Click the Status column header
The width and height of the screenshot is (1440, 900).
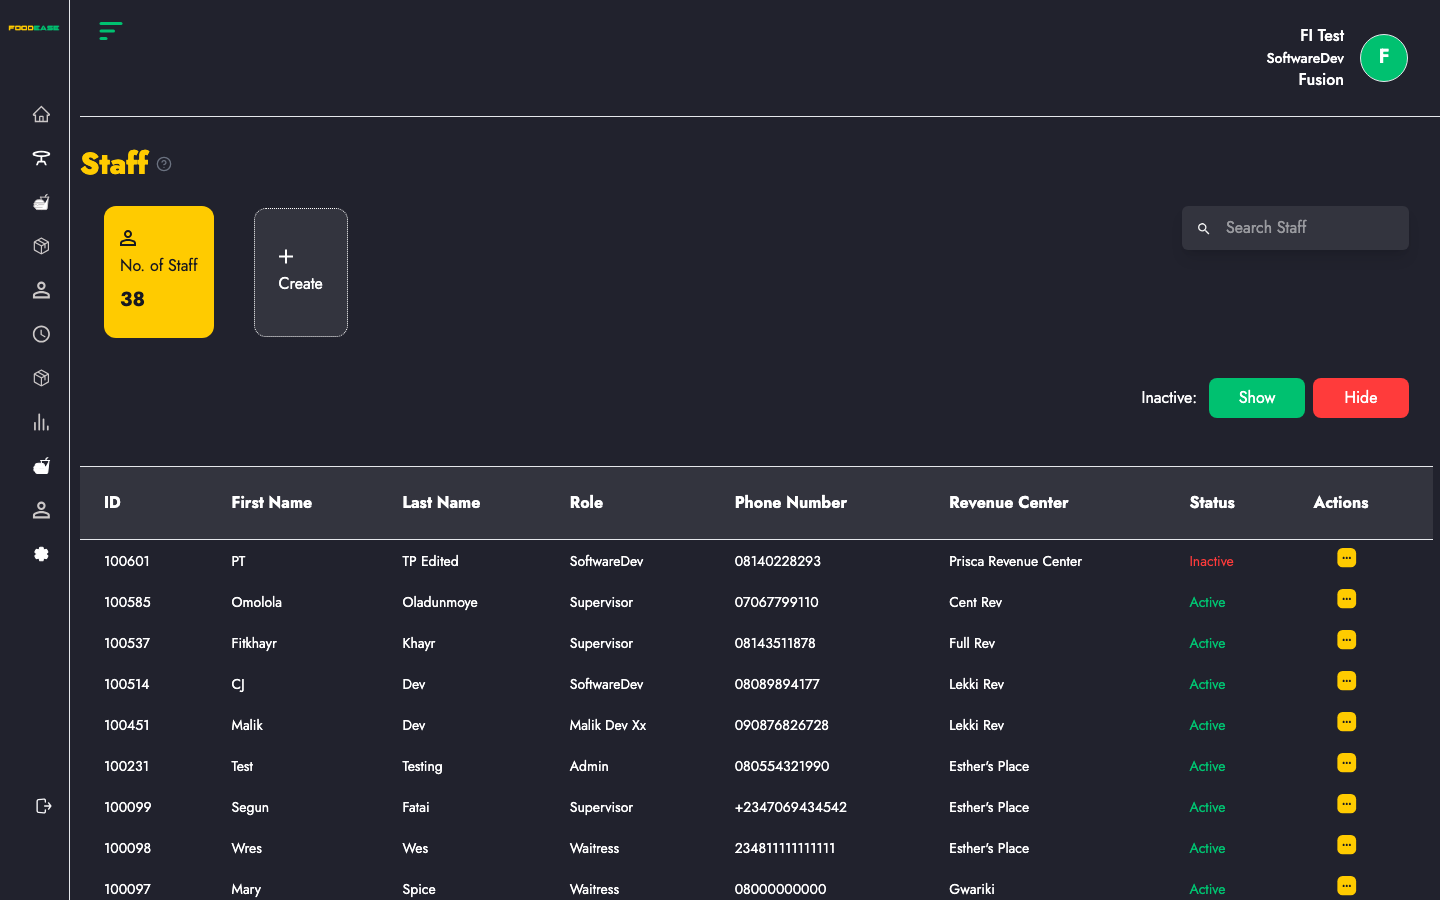(1212, 503)
